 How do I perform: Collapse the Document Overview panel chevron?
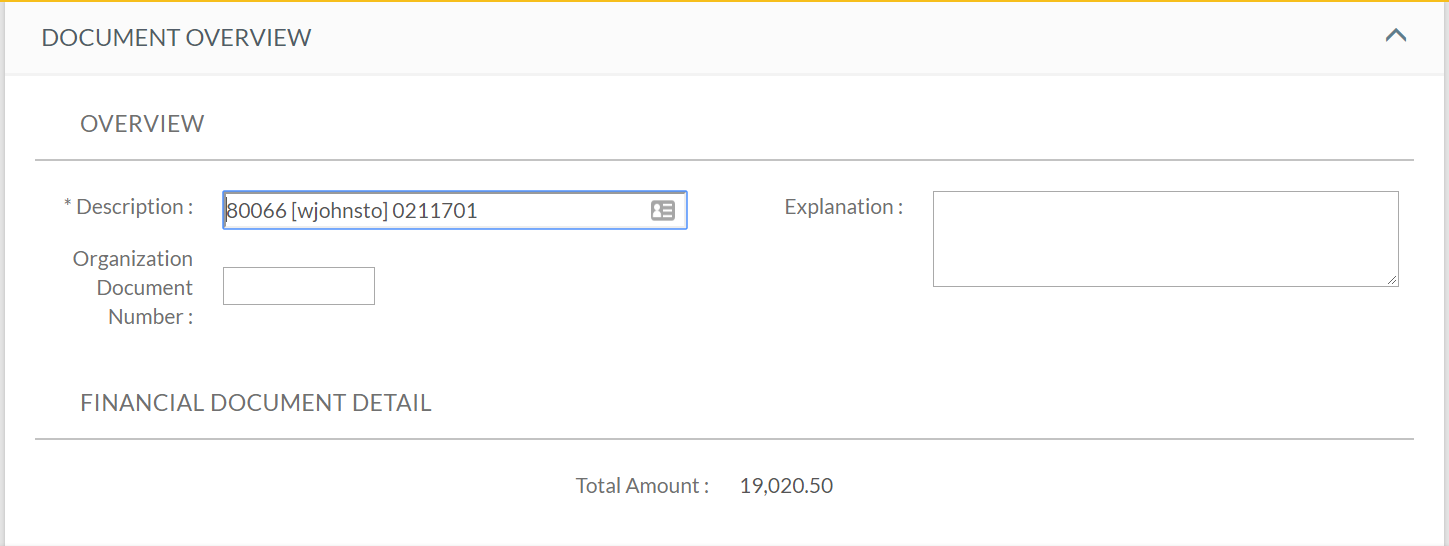click(x=1396, y=35)
